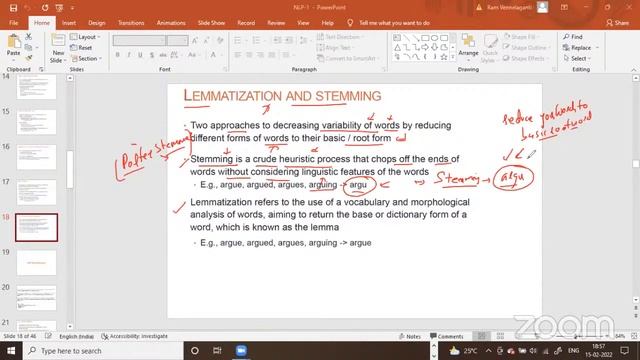This screenshot has height=360, width=640.
Task: Open the Review tab
Action: 276,23
